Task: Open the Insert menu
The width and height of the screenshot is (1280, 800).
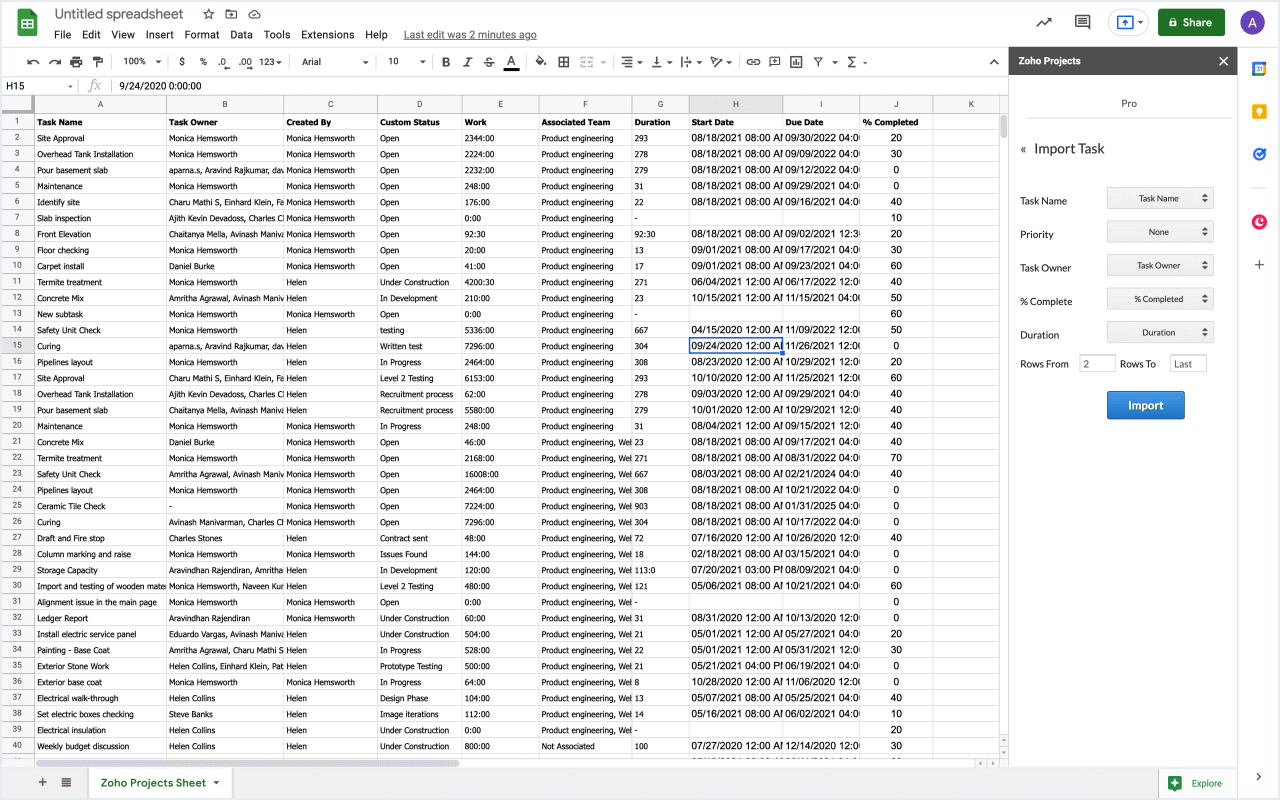Action: (x=160, y=34)
